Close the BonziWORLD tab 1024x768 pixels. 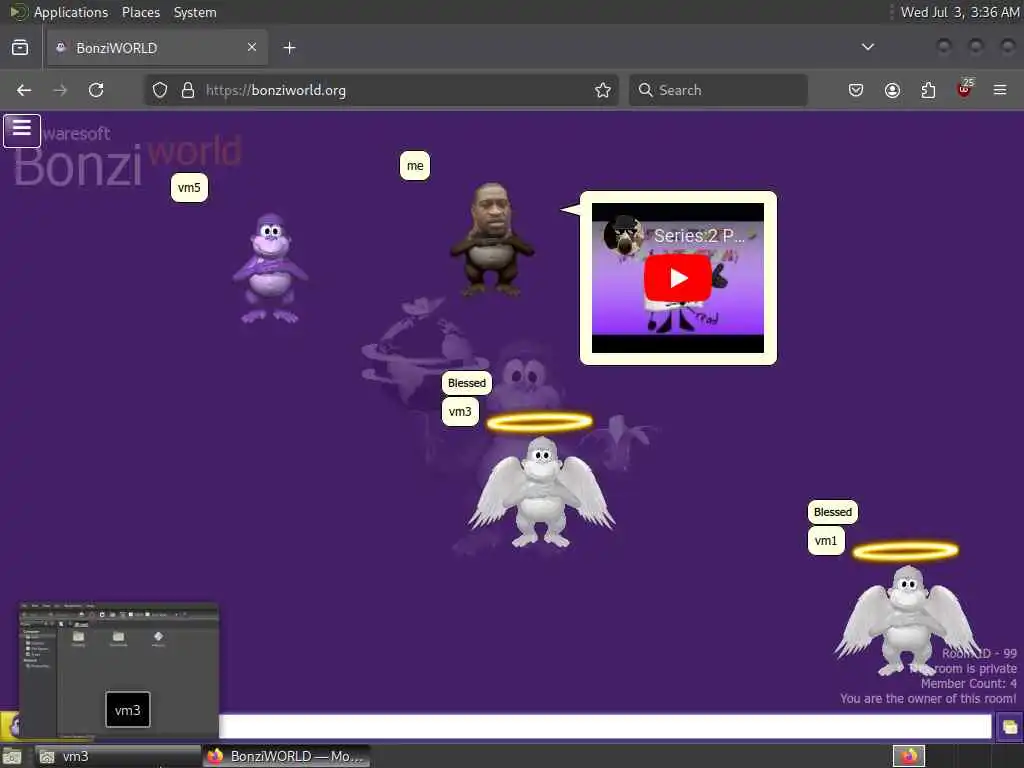[252, 47]
